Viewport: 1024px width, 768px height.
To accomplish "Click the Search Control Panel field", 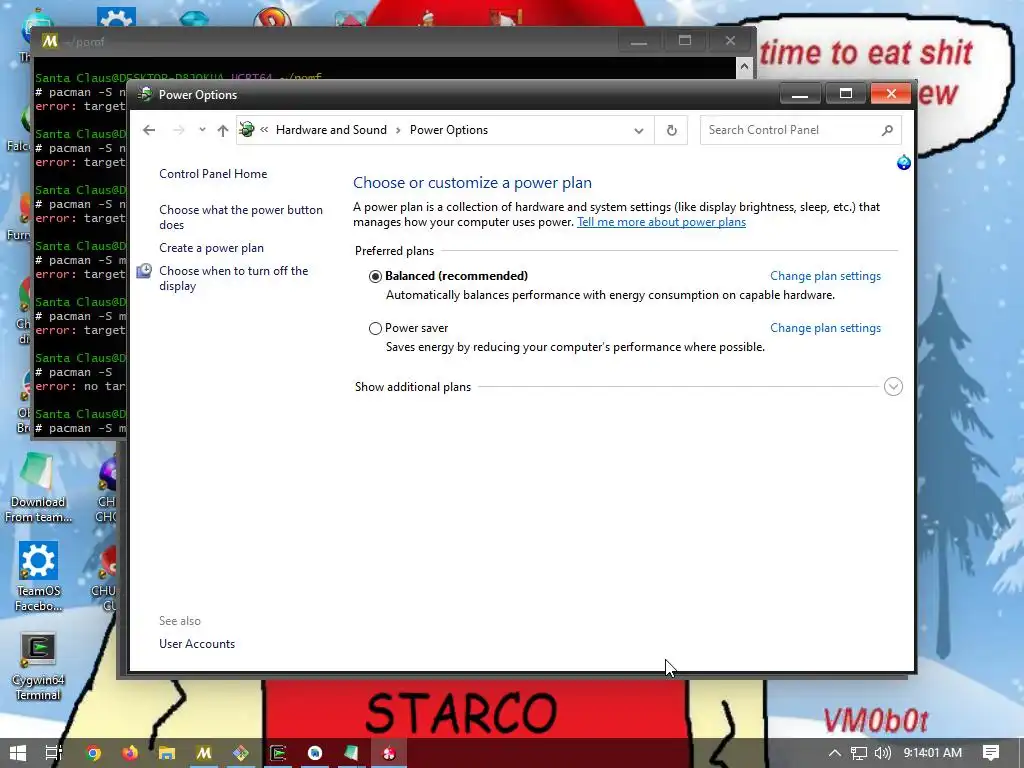I will 801,130.
